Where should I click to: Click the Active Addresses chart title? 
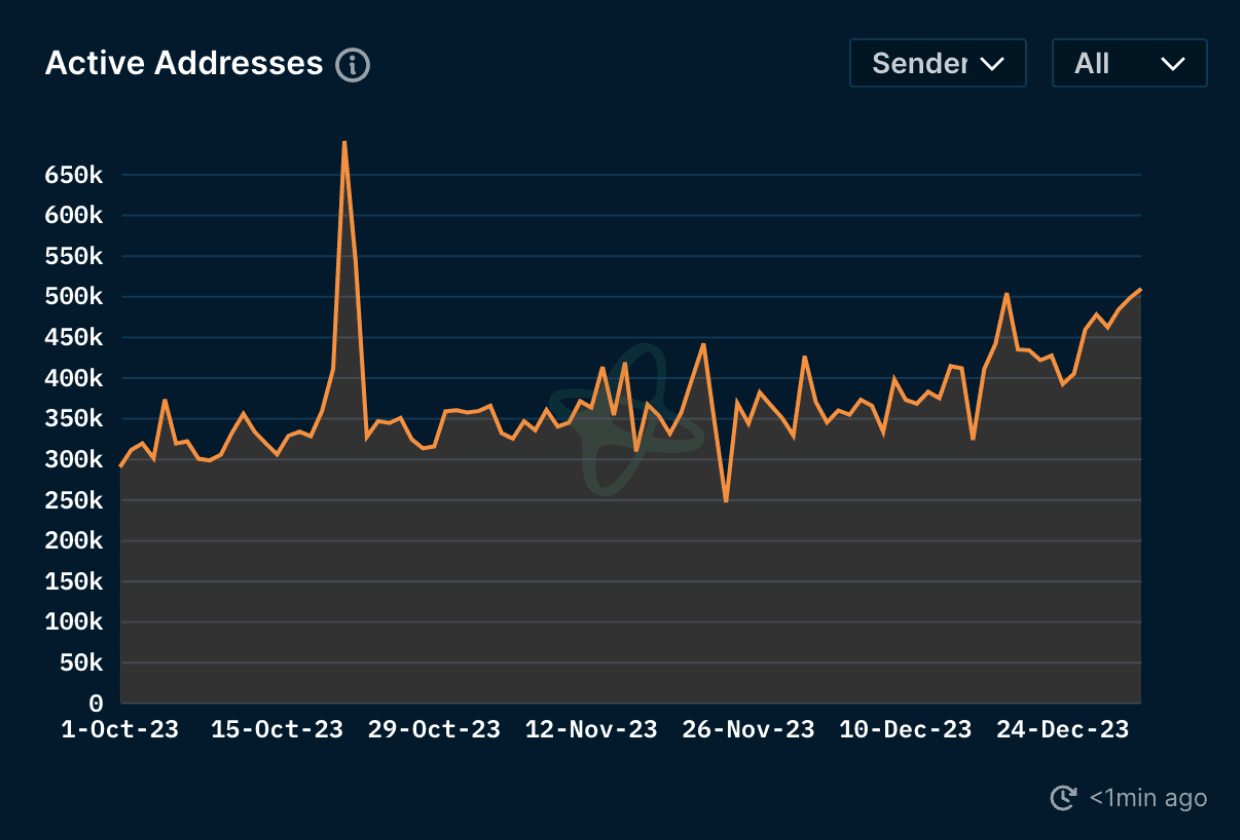click(184, 64)
